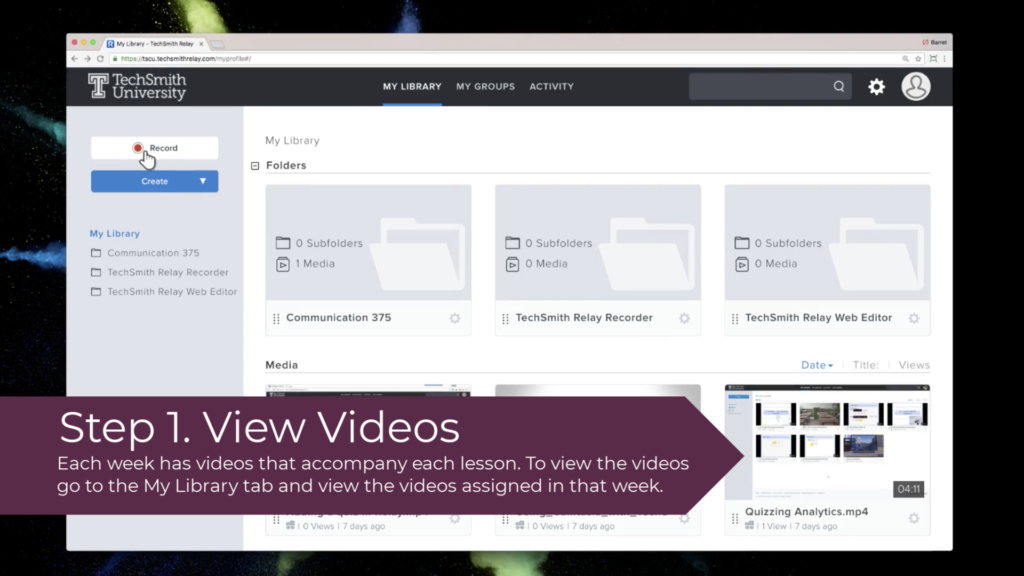Screen dimensions: 1024x576
Task: Sort media by Title
Action: pos(865,365)
